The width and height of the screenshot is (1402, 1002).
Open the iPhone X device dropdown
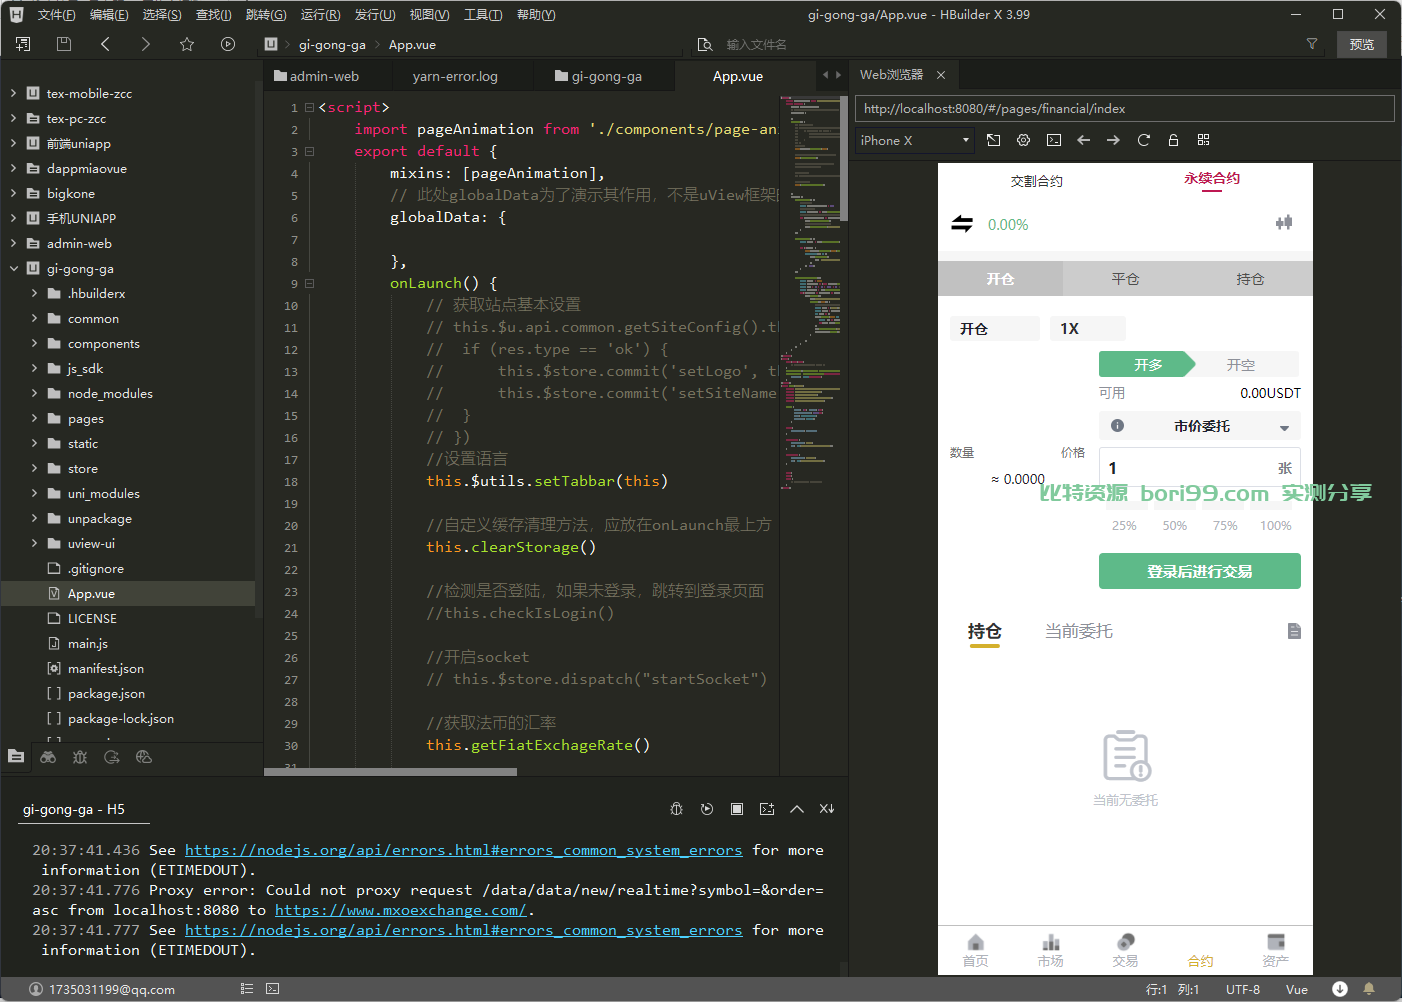(915, 140)
